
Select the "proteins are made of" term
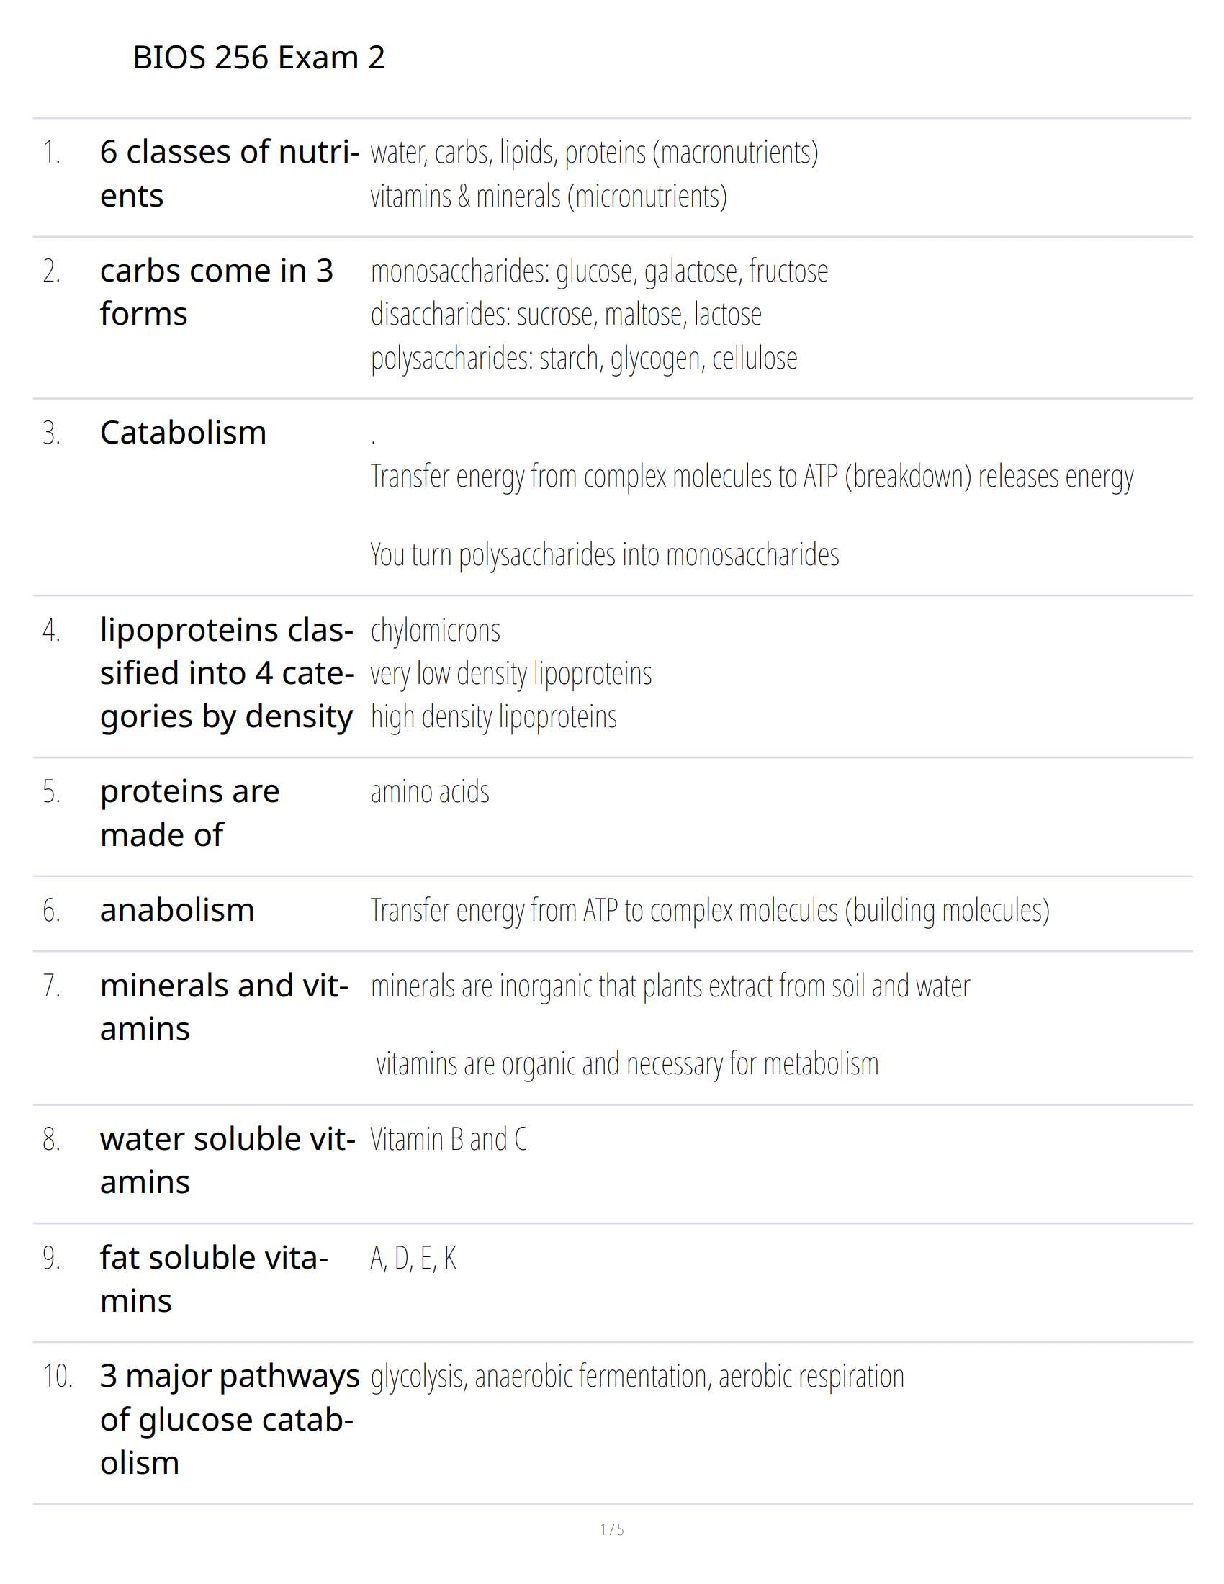[190, 812]
